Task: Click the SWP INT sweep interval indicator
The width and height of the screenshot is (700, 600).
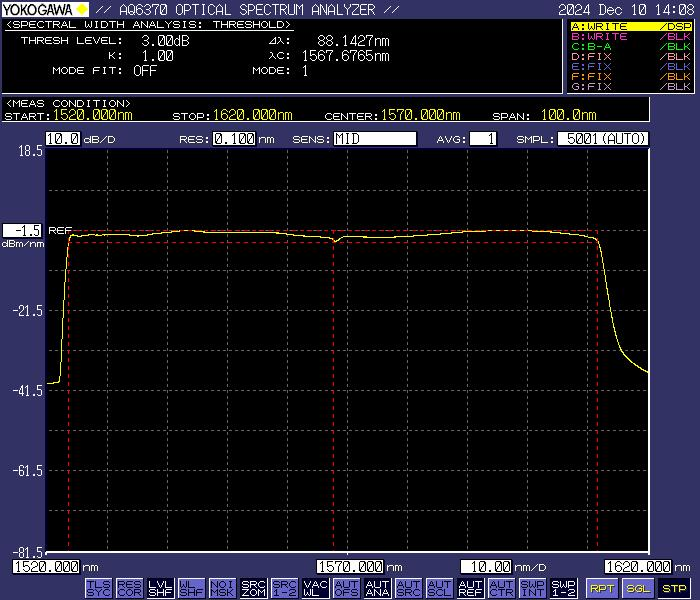Action: point(533,588)
